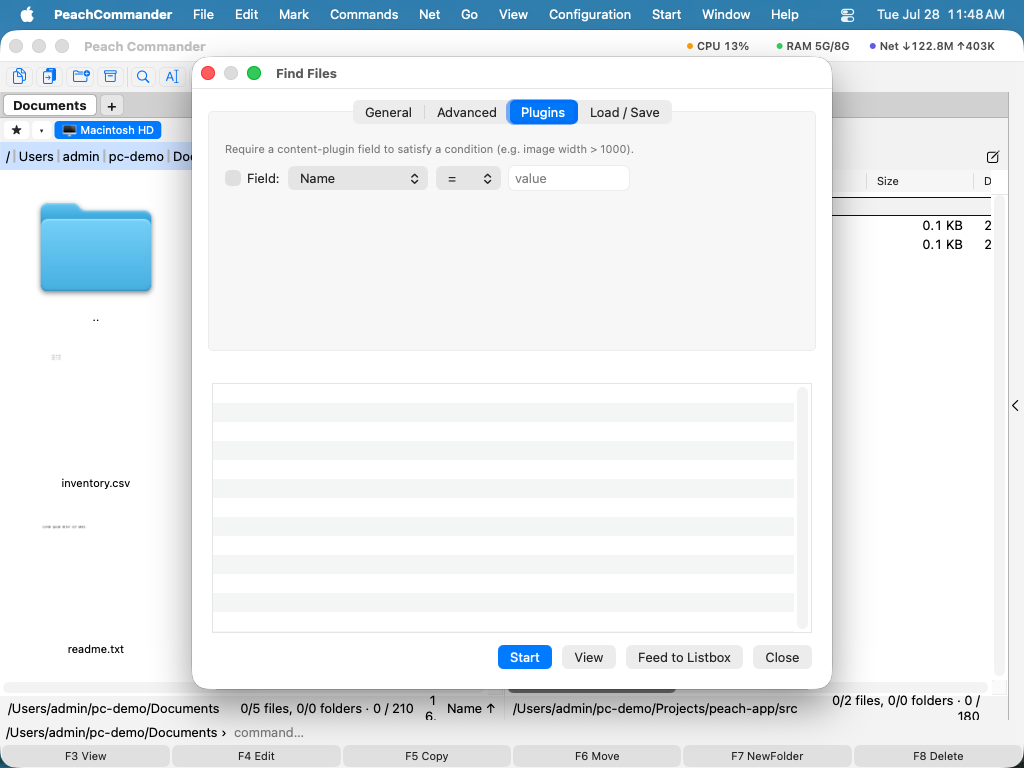Open the parent folder icon
1024x768 pixels.
(x=96, y=248)
